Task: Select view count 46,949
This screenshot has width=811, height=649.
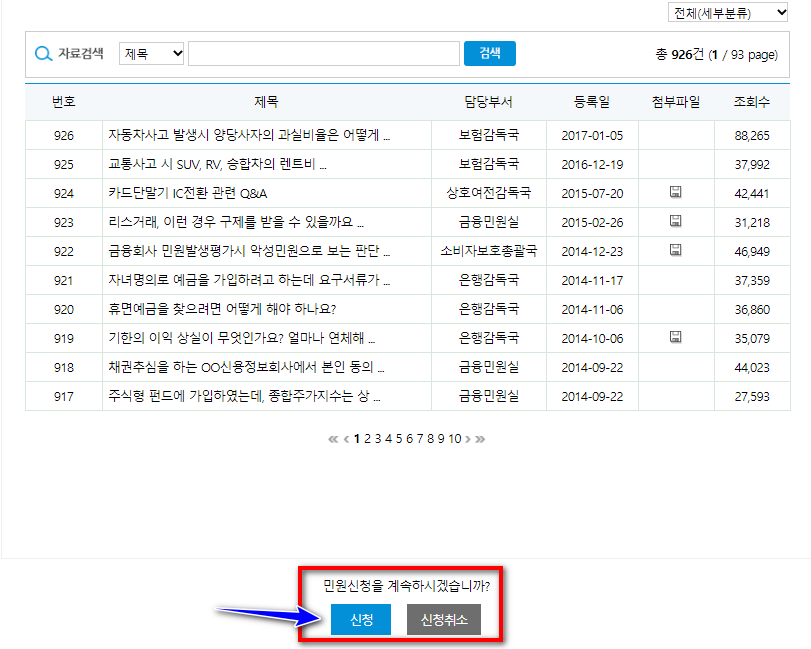Action: (x=752, y=251)
